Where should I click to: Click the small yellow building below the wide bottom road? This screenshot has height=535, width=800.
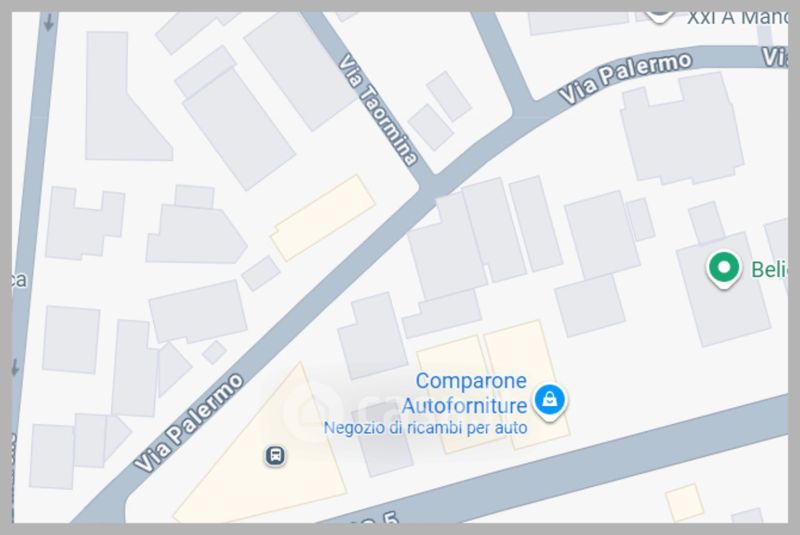[x=684, y=502]
